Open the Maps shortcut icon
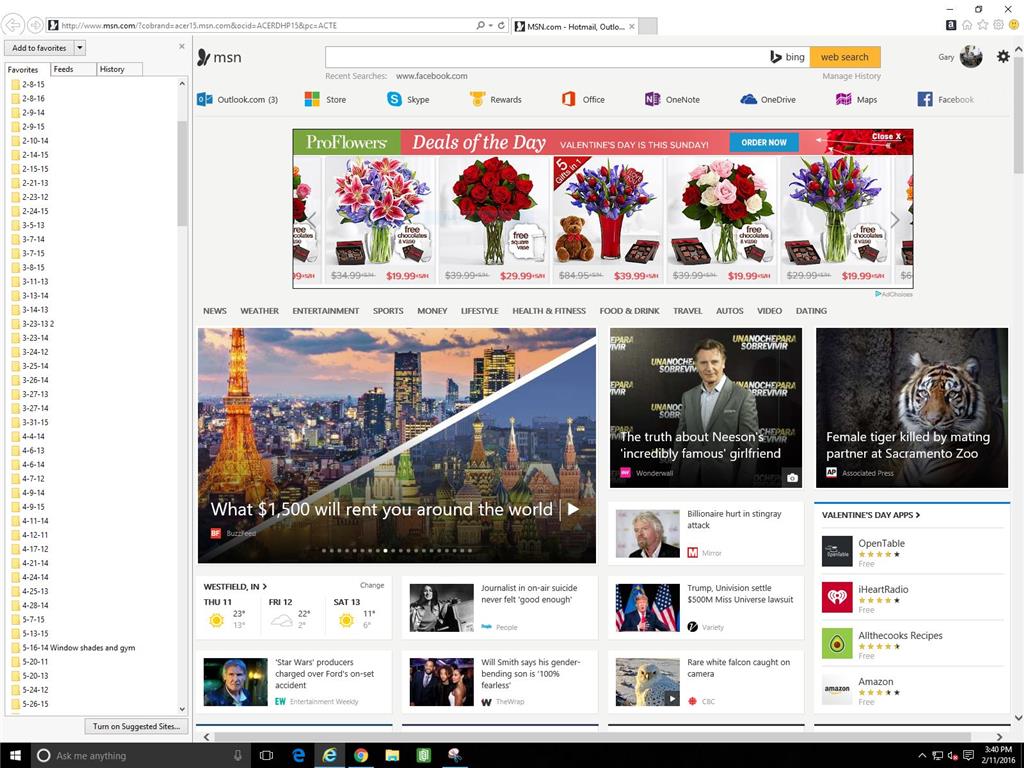This screenshot has width=1024, height=768. (843, 99)
